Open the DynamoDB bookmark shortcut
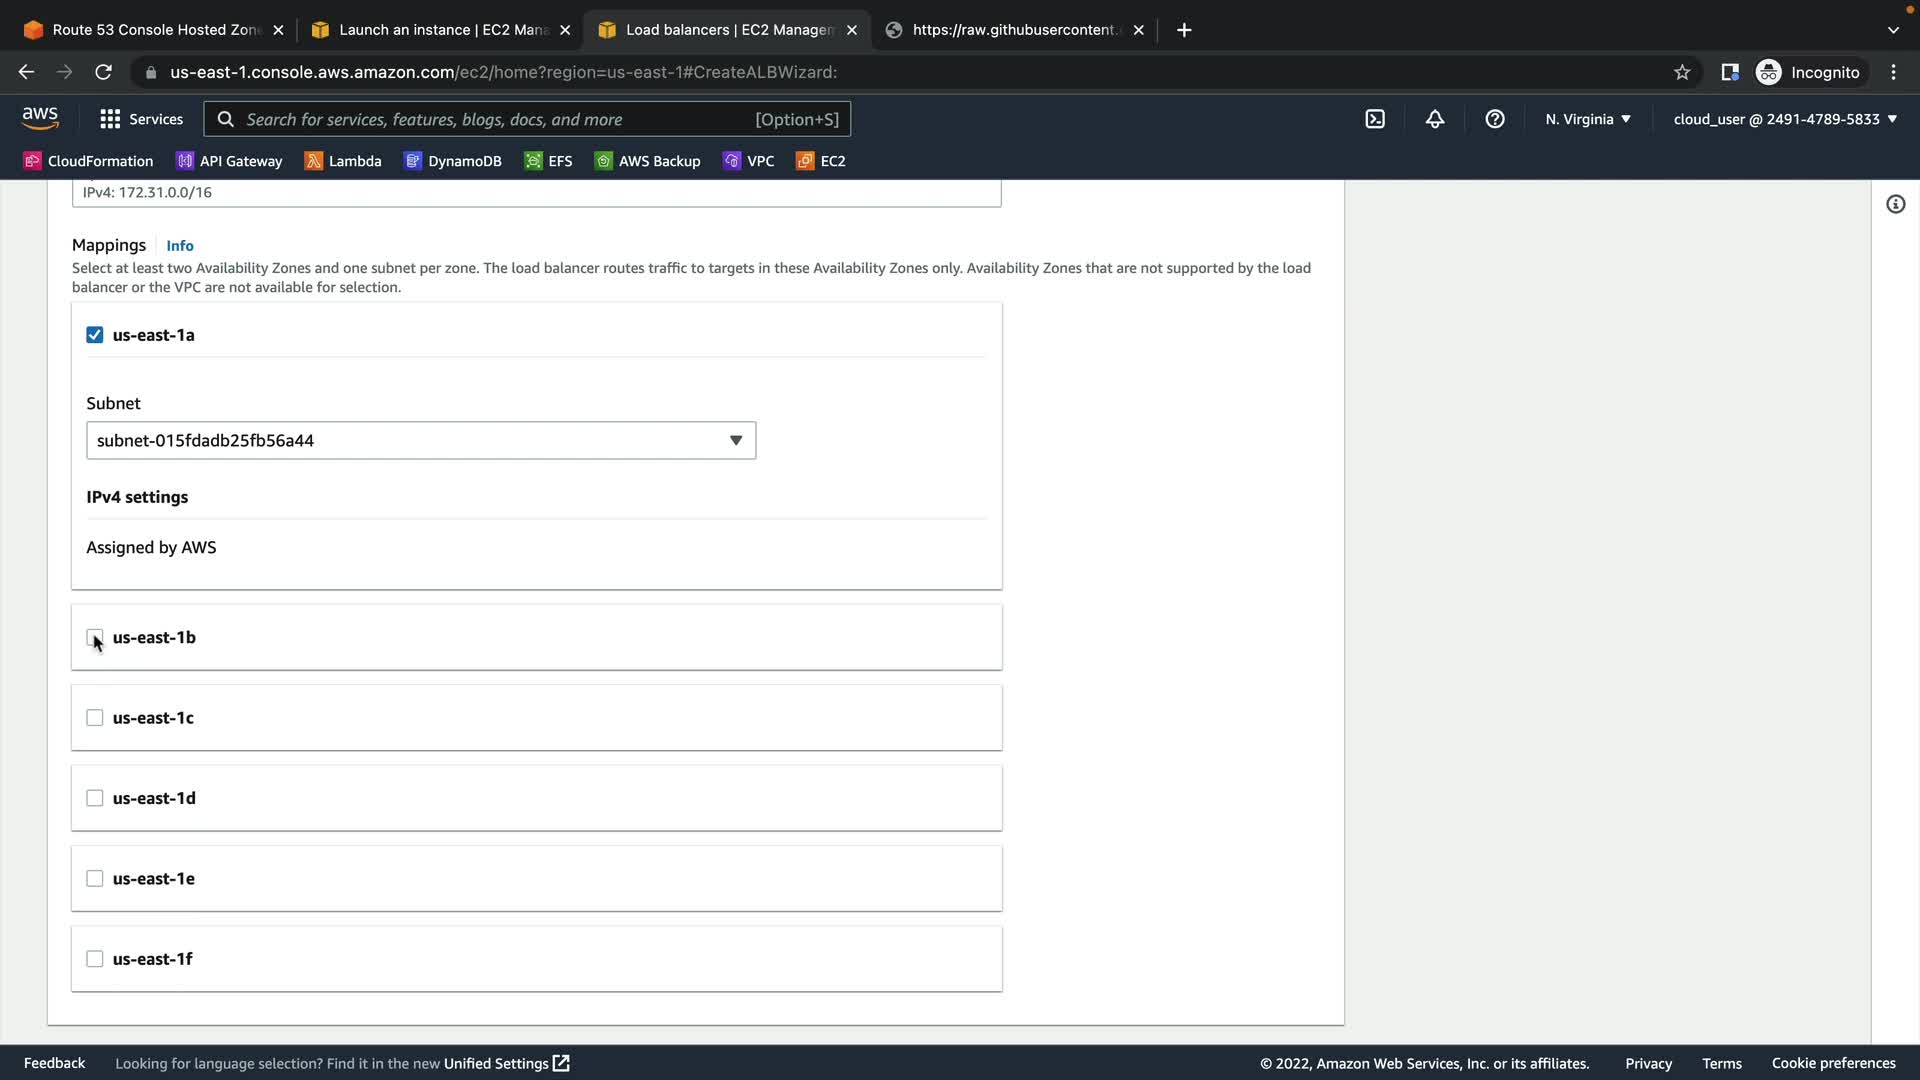The height and width of the screenshot is (1080, 1920). [453, 161]
